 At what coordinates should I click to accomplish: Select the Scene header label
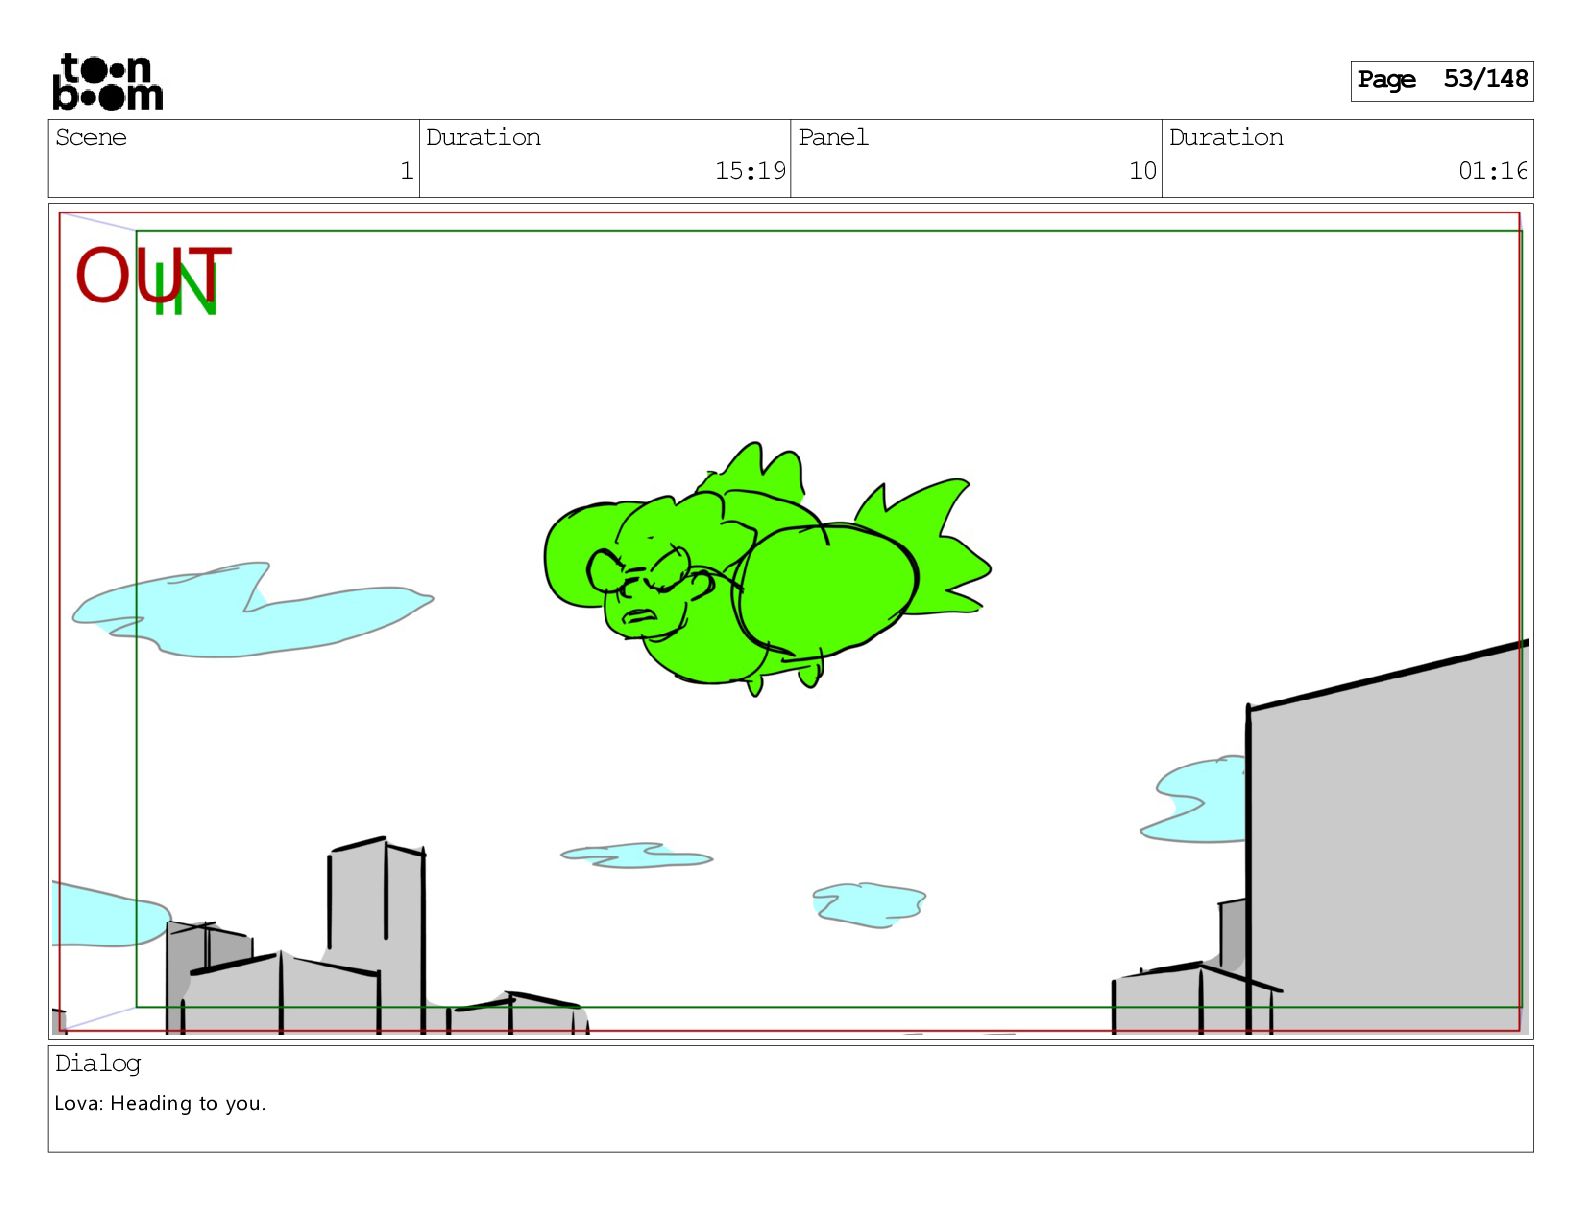(91, 138)
